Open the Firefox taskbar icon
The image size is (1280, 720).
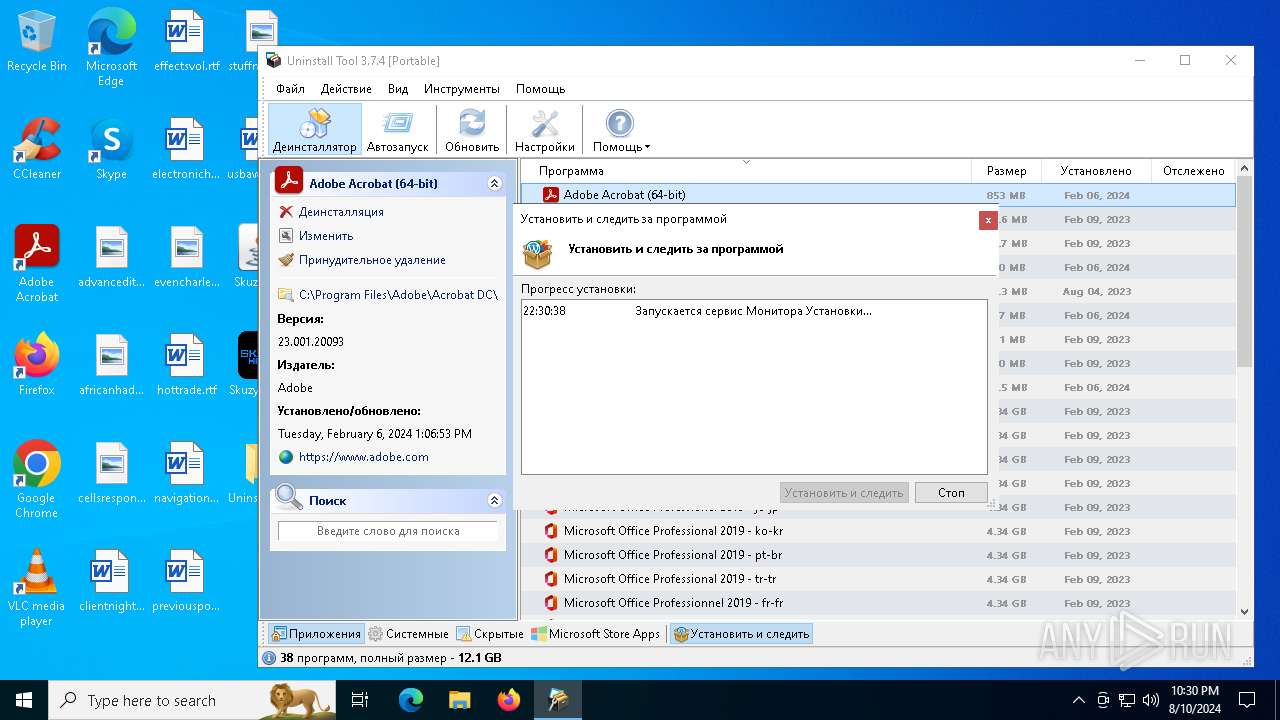(508, 700)
